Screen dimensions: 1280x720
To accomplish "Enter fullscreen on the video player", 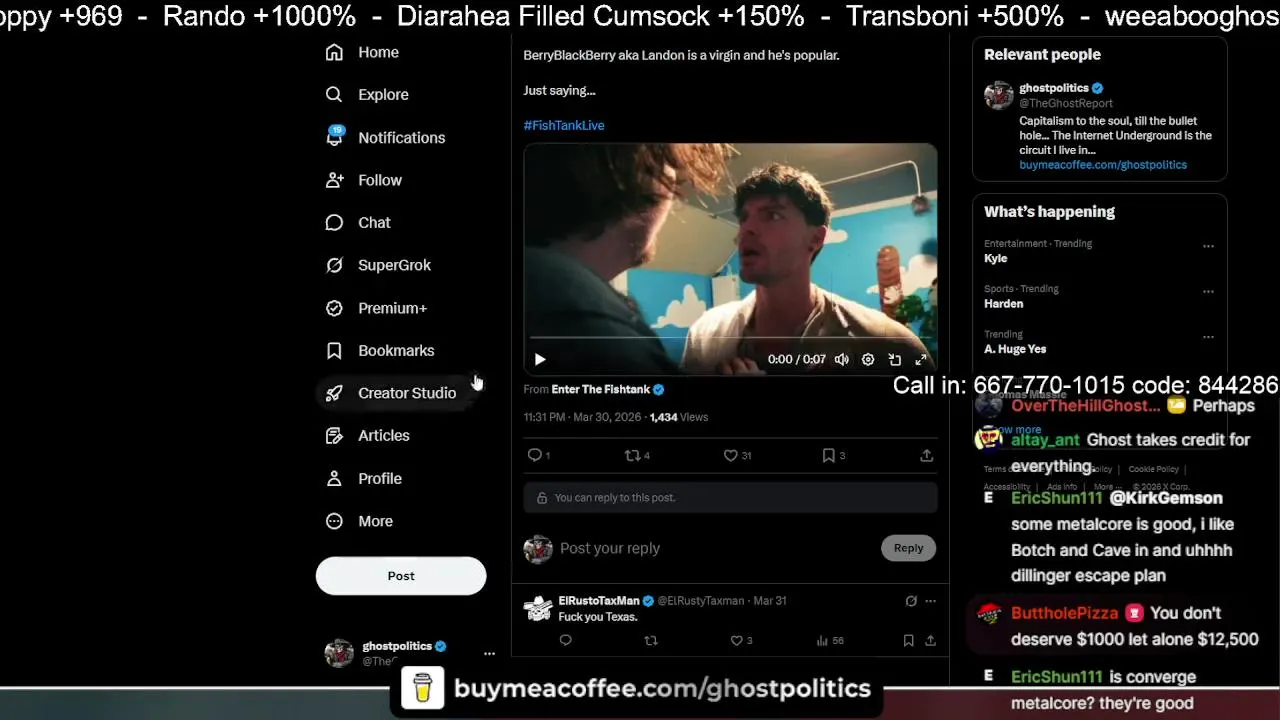I will [921, 360].
